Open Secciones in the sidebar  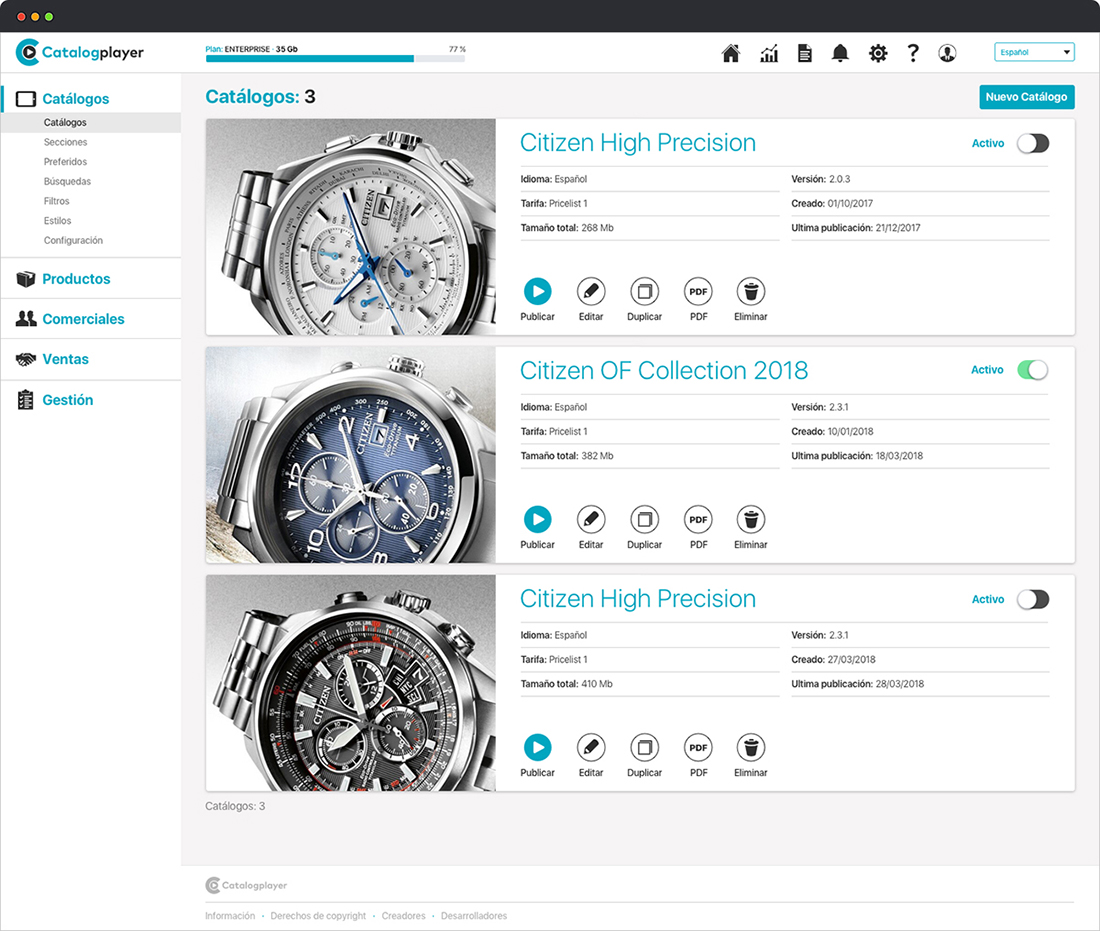(x=65, y=142)
